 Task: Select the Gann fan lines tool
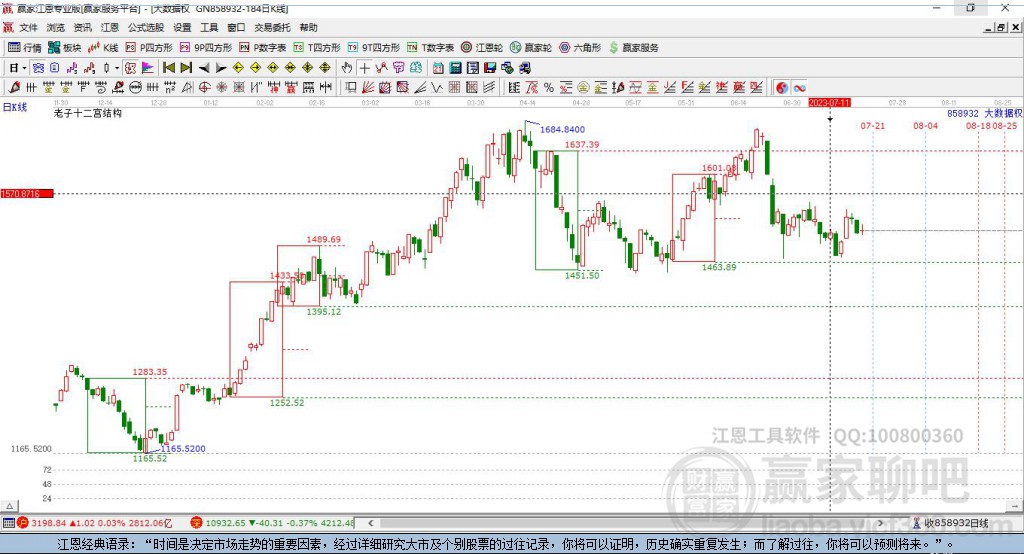coord(368,88)
